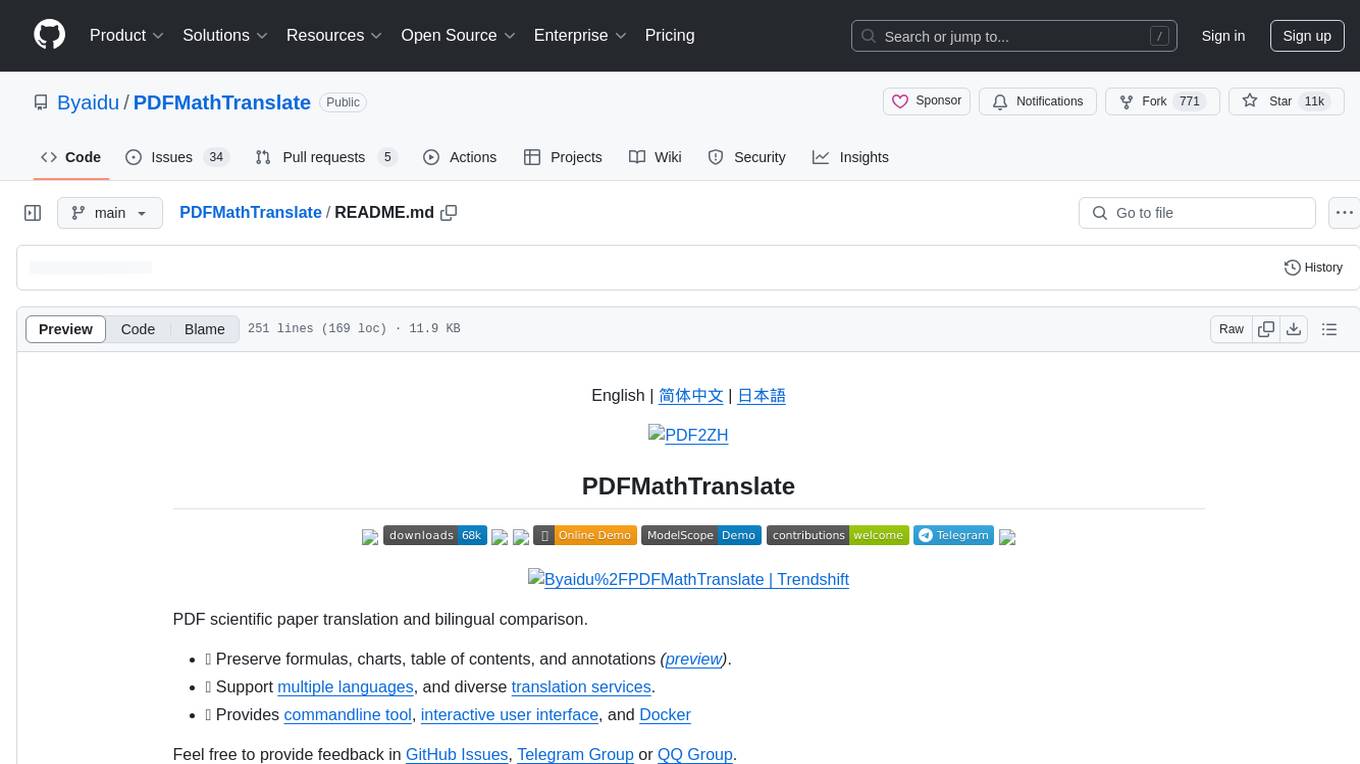The height and width of the screenshot is (764, 1360).
Task: Open the Trendshift badge link
Action: (x=688, y=578)
